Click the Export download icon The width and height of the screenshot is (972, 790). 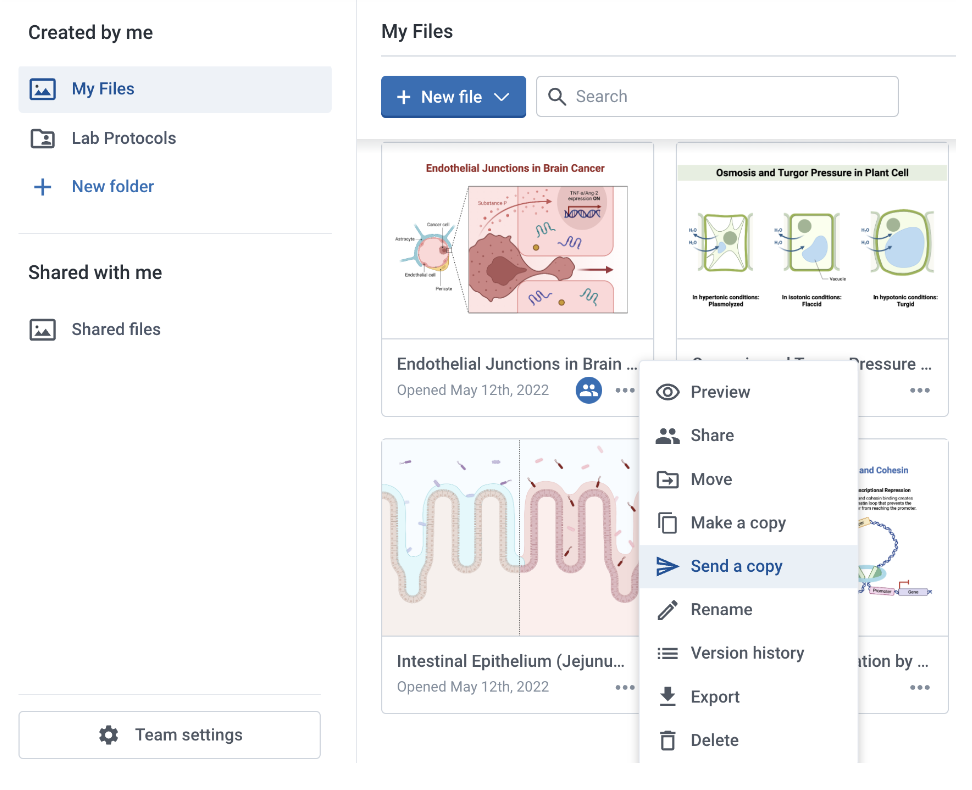coord(668,696)
